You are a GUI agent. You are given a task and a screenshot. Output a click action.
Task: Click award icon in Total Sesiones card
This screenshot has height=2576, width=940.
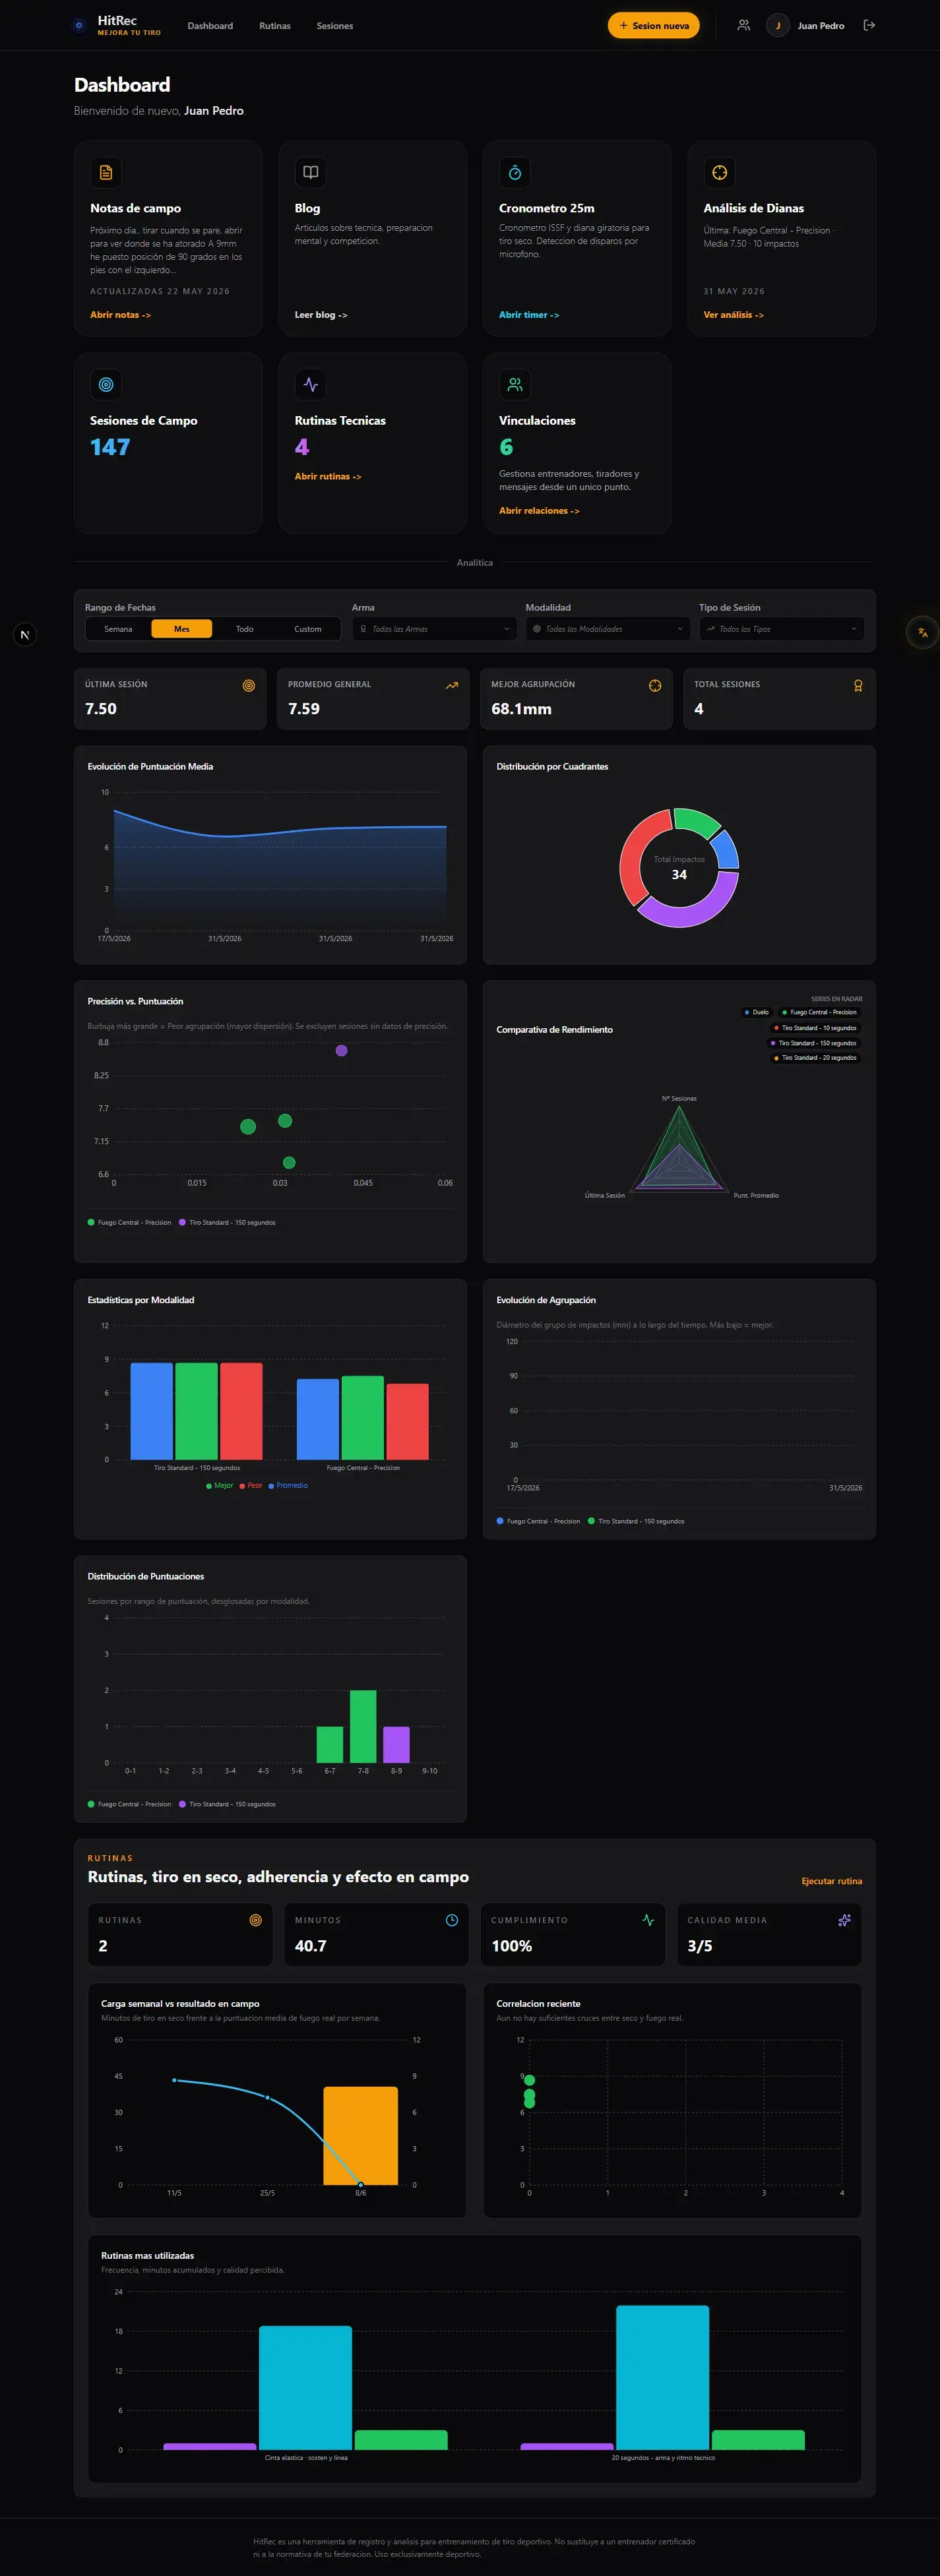(858, 685)
